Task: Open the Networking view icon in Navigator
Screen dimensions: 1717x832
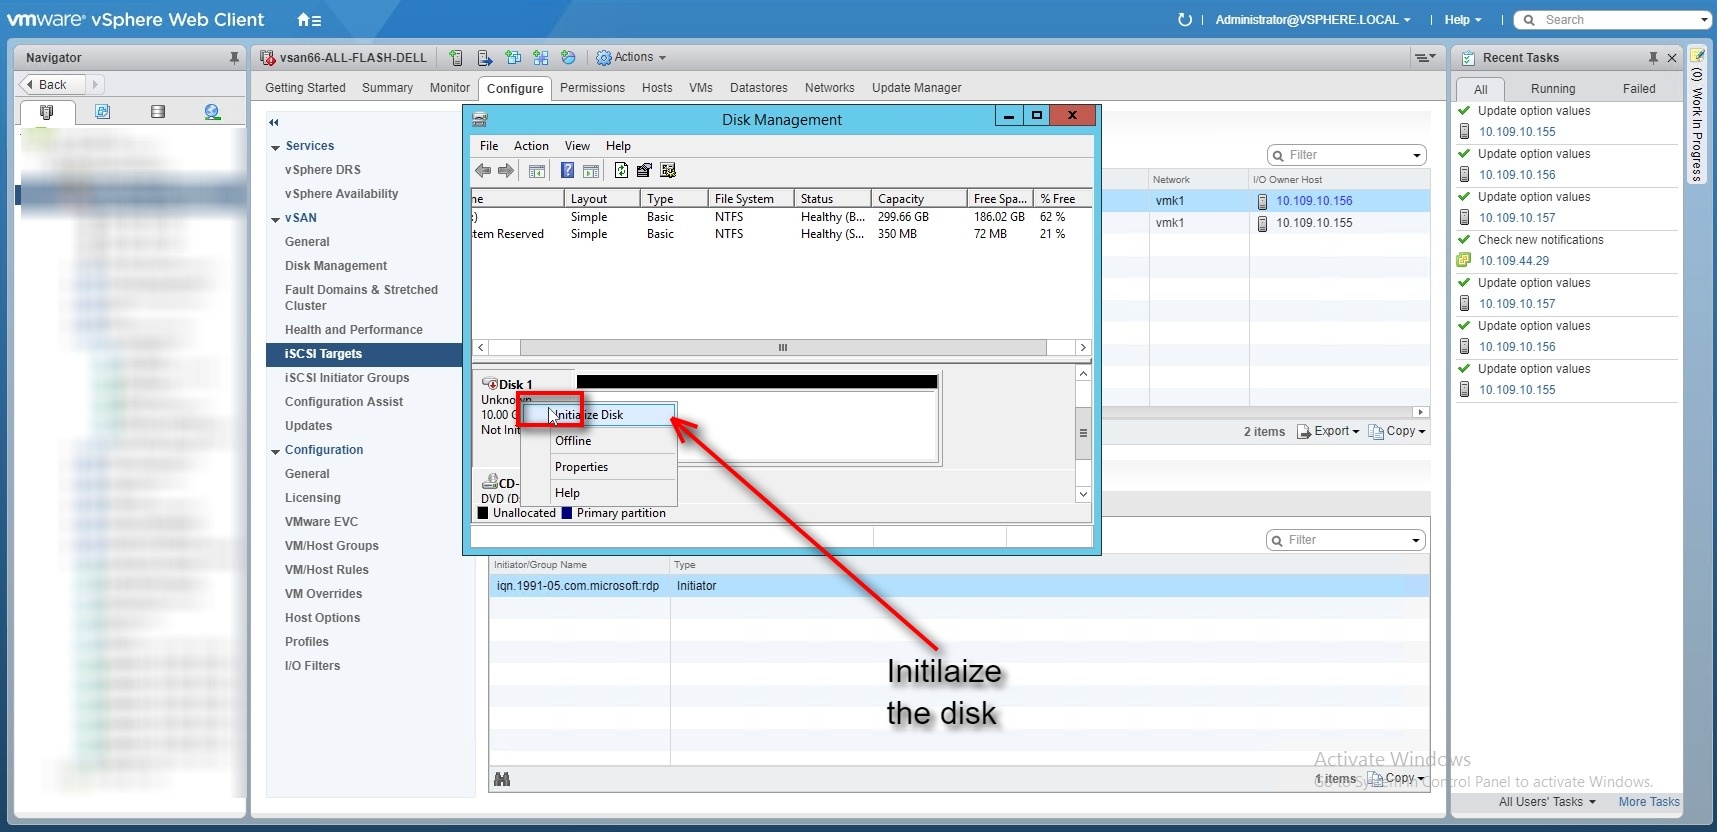Action: pyautogui.click(x=212, y=112)
